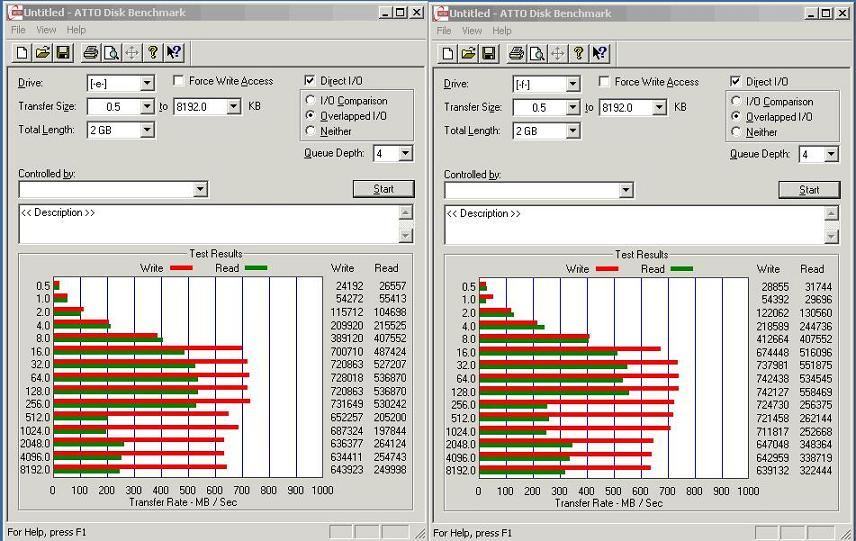Screen dimensions: 856x541
Task: Click red Write legend swatch, right window
Action: [x=607, y=269]
